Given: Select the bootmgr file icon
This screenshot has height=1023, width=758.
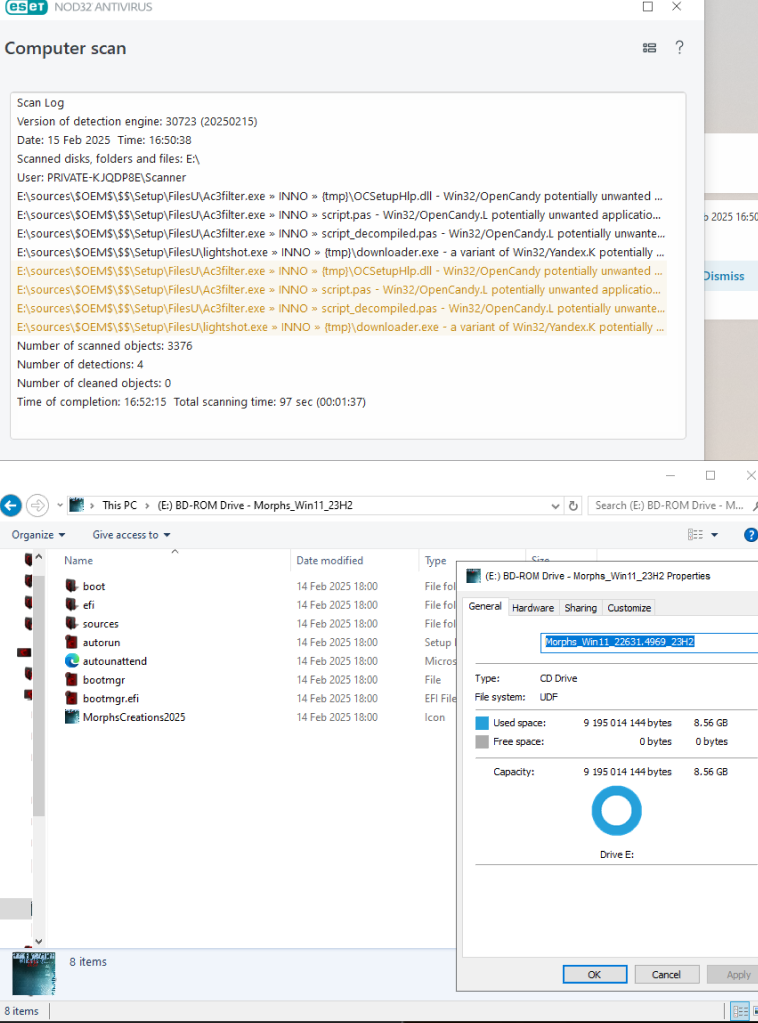Looking at the screenshot, I should pos(72,679).
